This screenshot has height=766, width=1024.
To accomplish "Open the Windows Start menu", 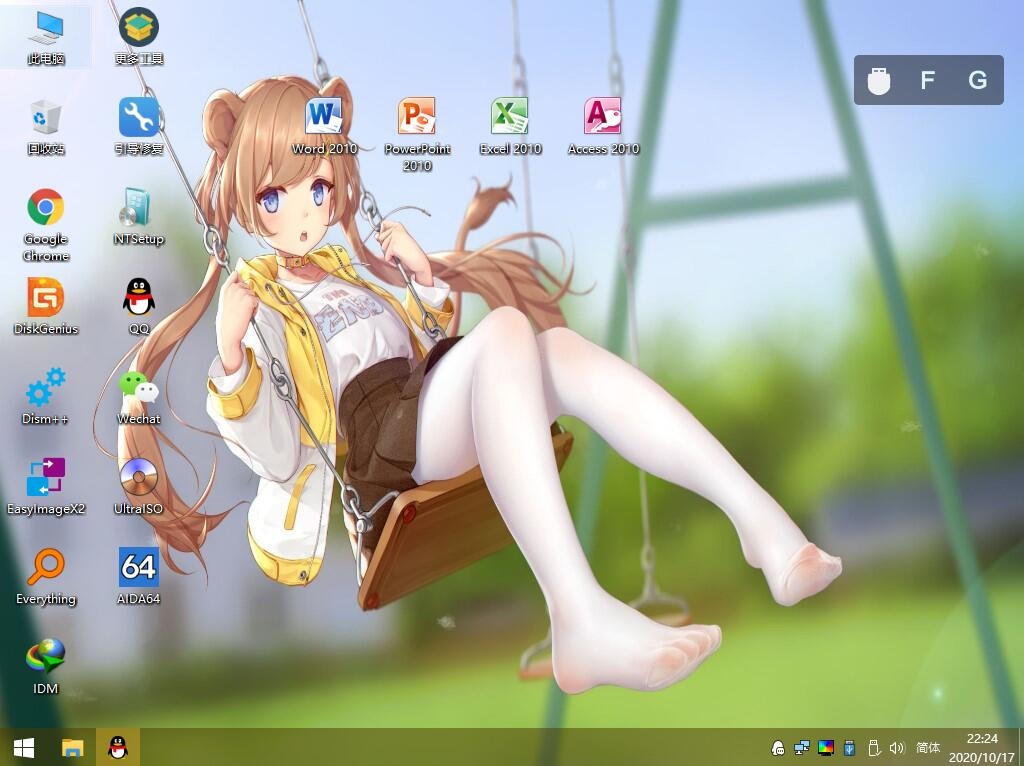I will point(24,748).
